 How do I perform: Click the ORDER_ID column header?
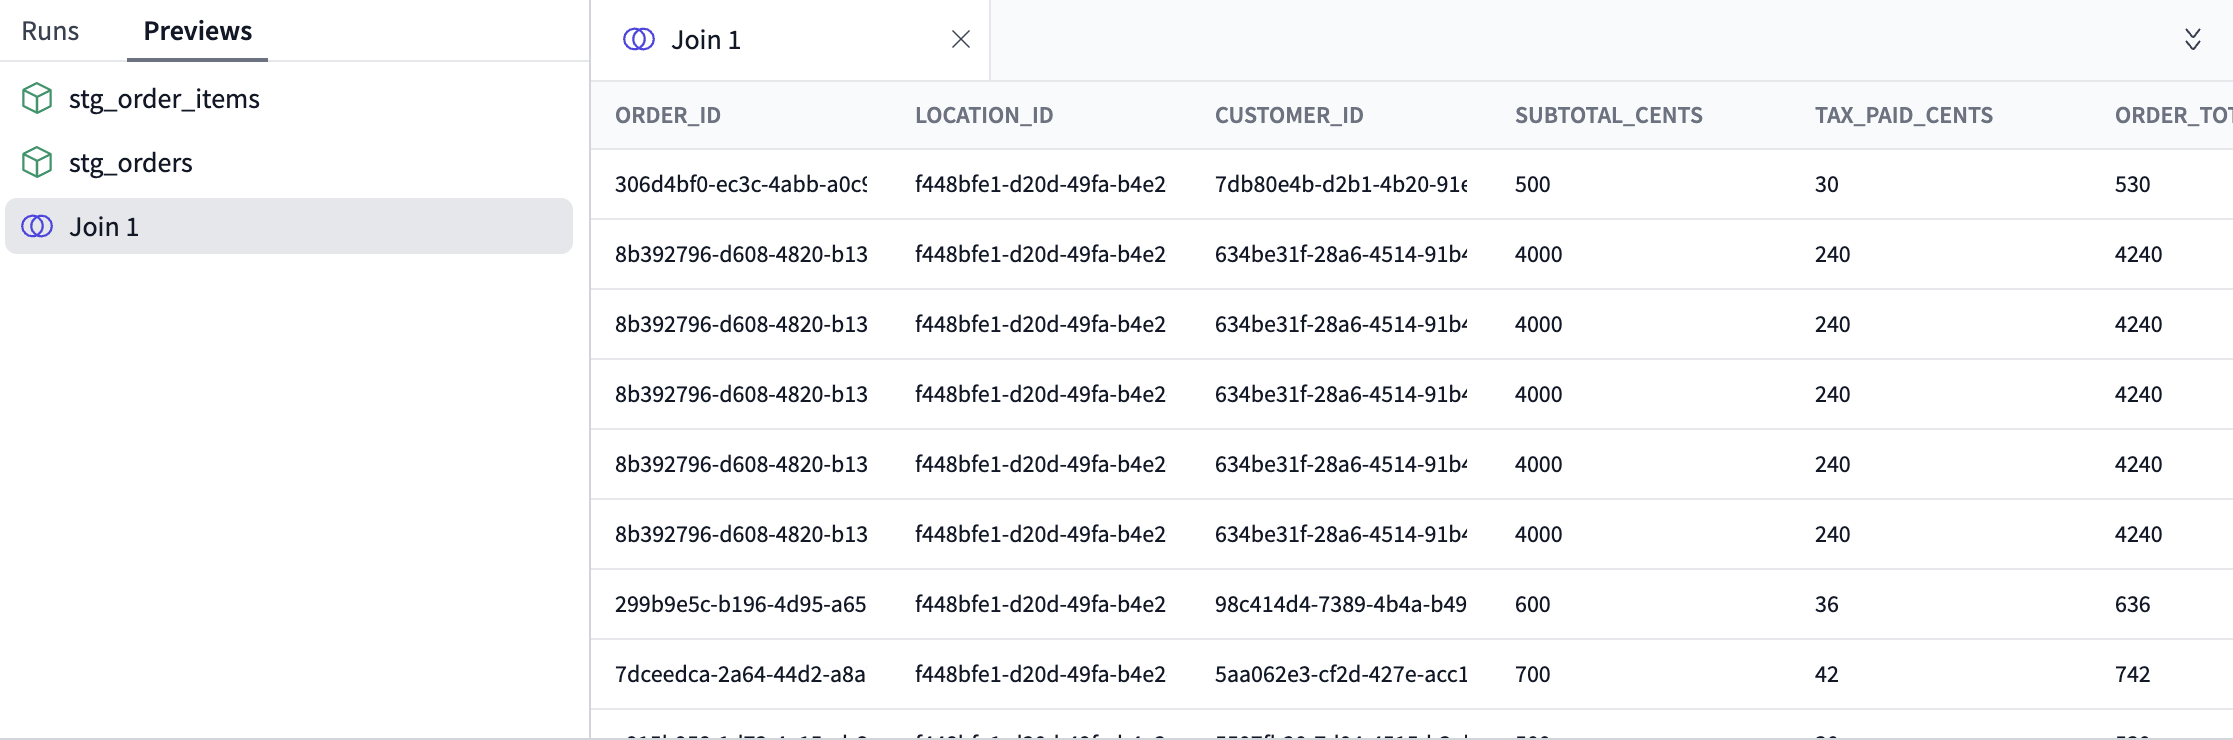pos(668,115)
